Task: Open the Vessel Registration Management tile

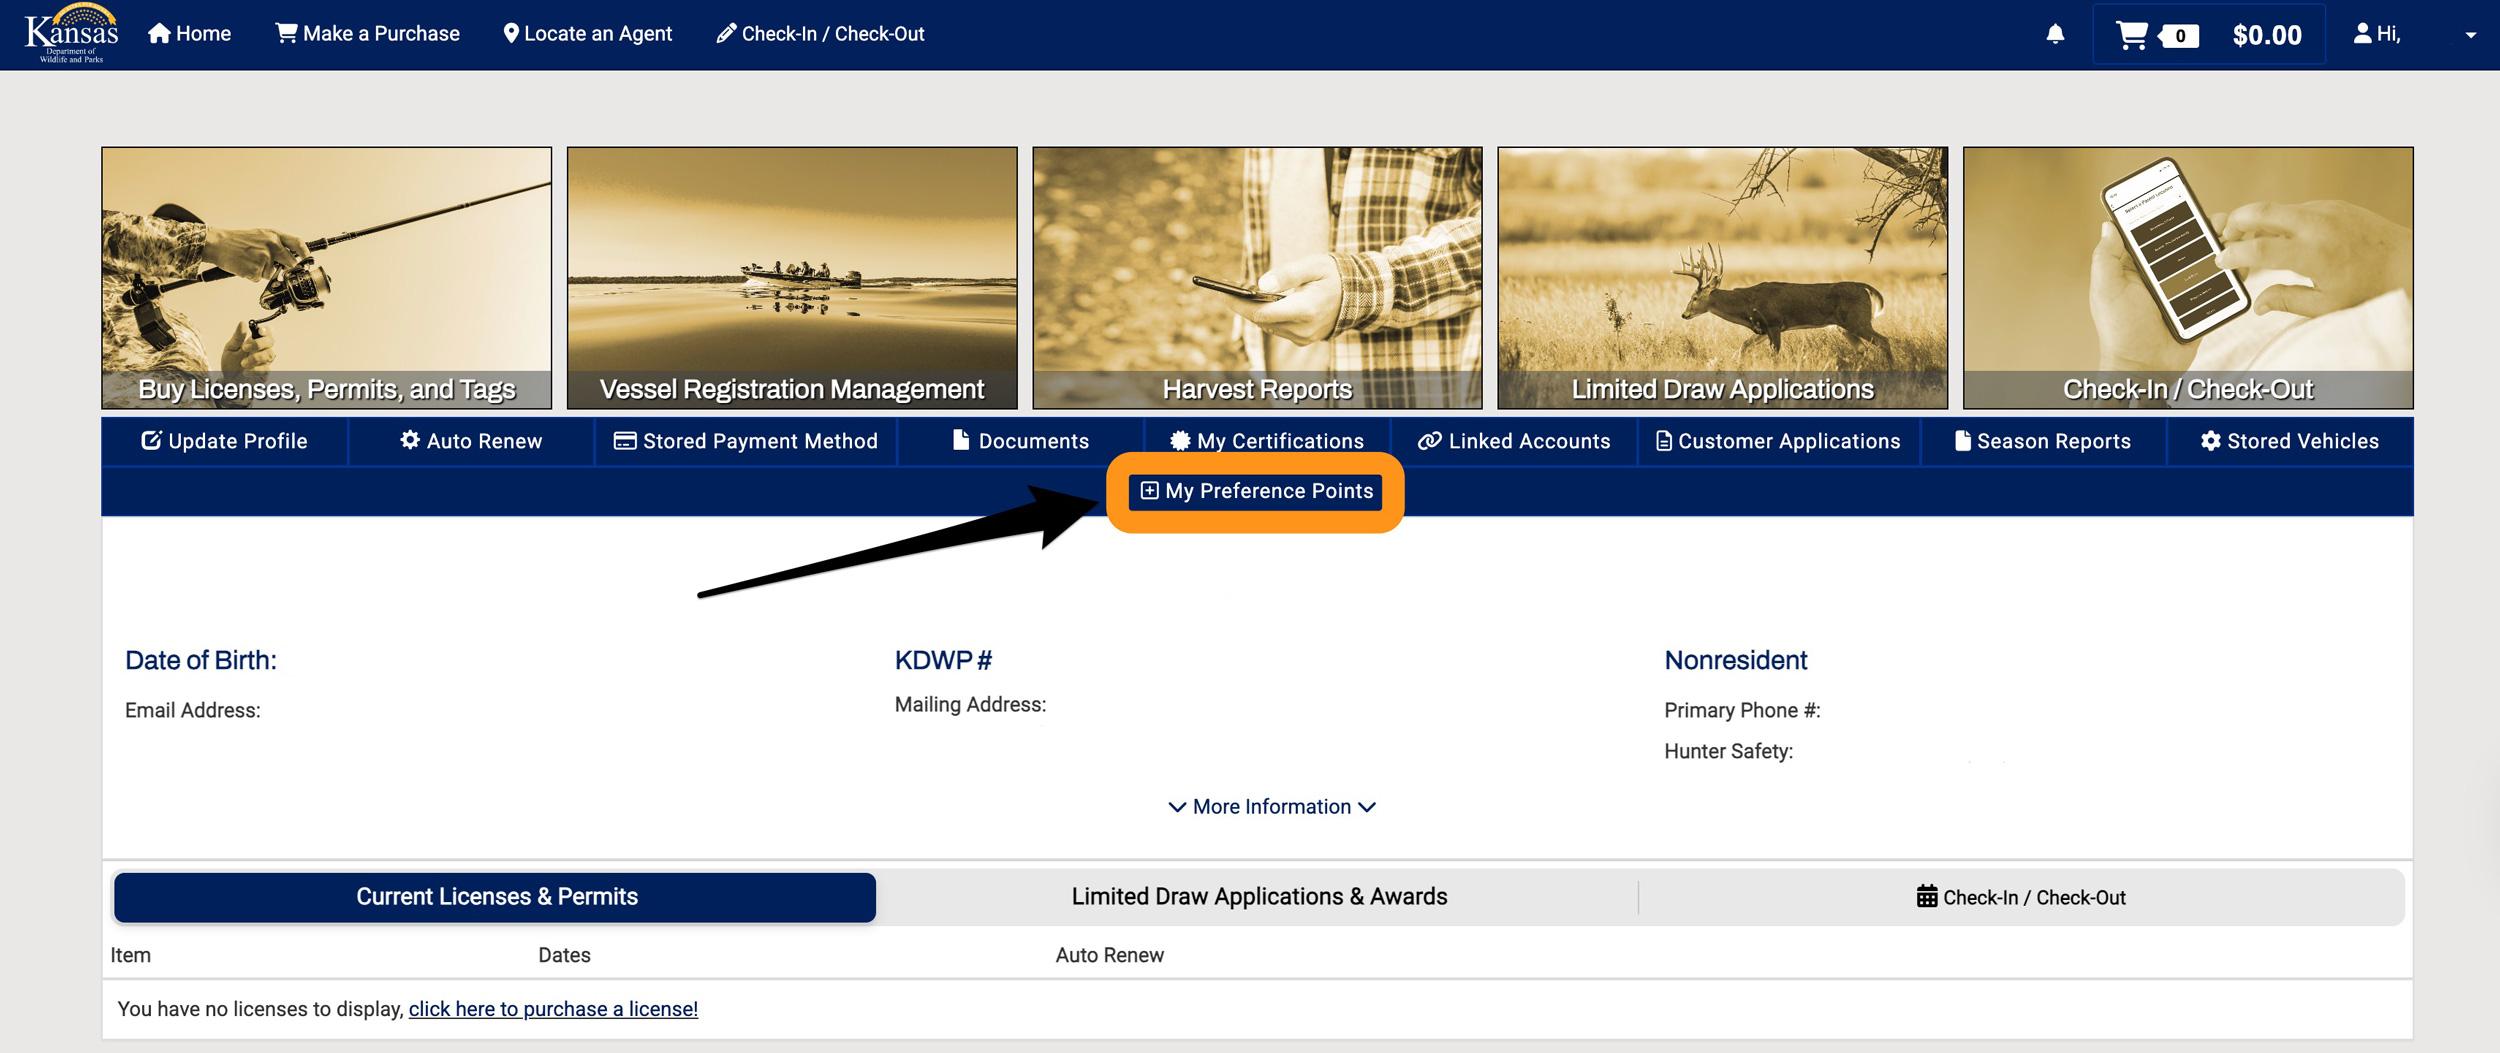Action: coord(791,278)
